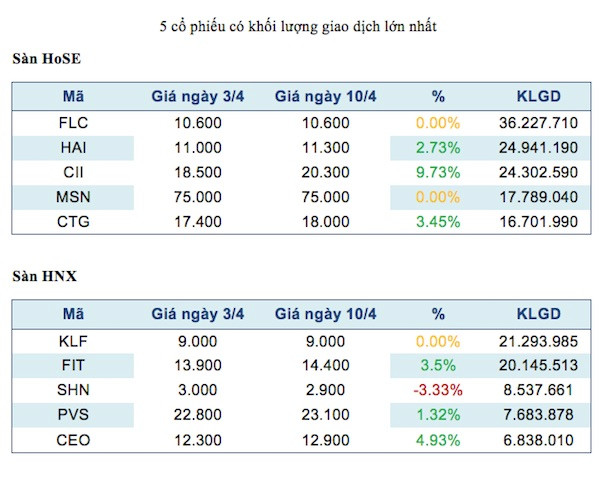This screenshot has height=477, width=600.
Task: Select the HAI ticker in HoSE table
Action: point(73,148)
